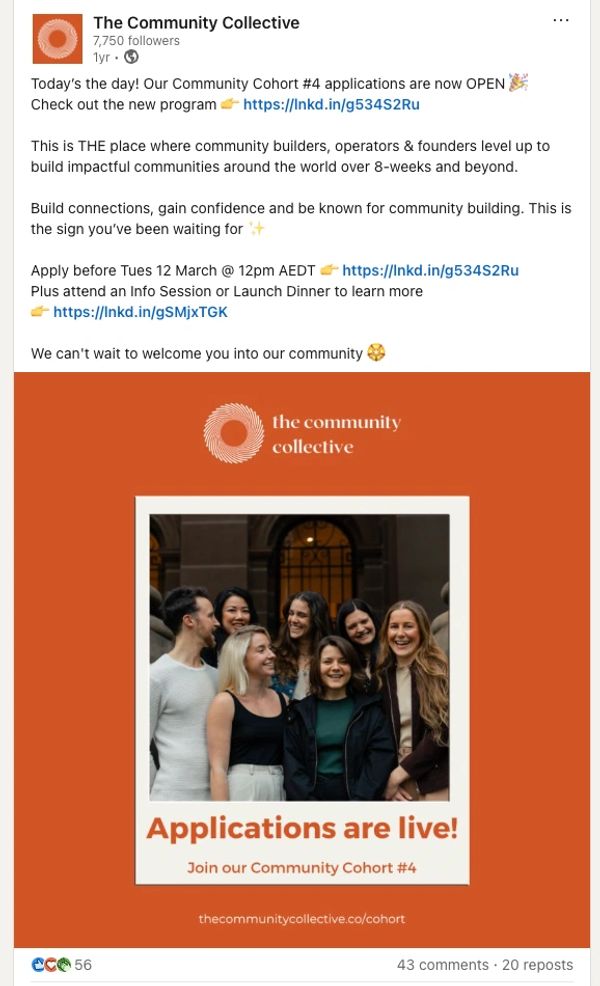This screenshot has width=600, height=986.
Task: Click the globe public visibility icon
Action: (131, 57)
